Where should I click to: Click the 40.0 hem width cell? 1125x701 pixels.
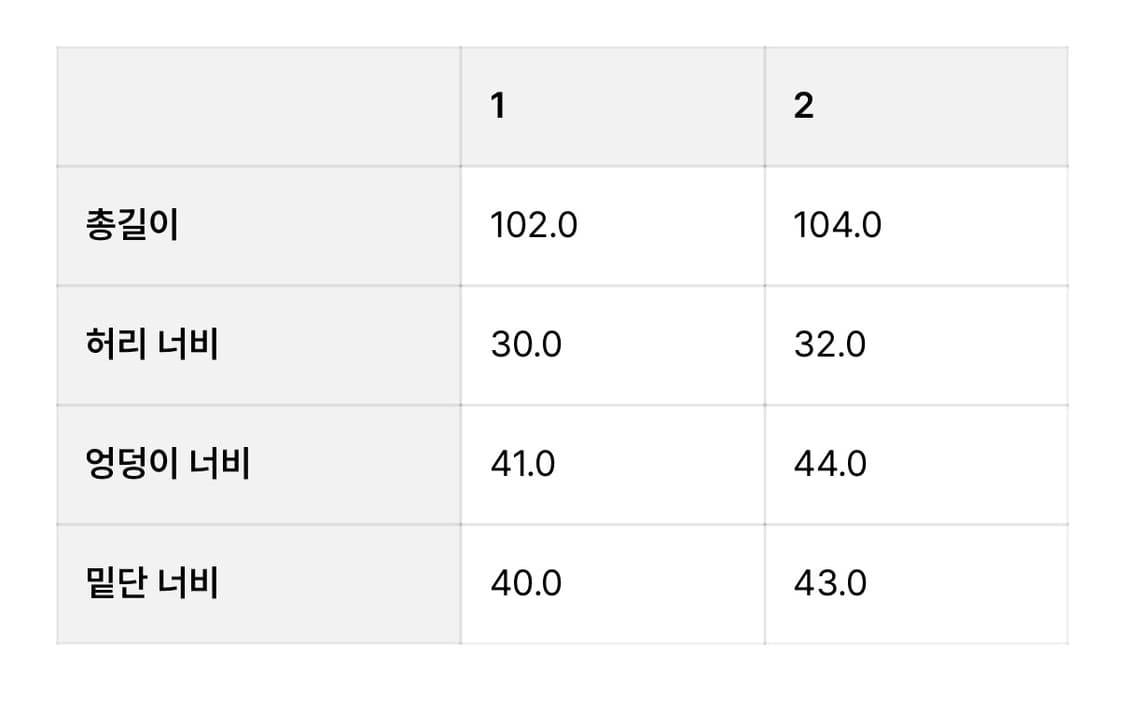526,583
